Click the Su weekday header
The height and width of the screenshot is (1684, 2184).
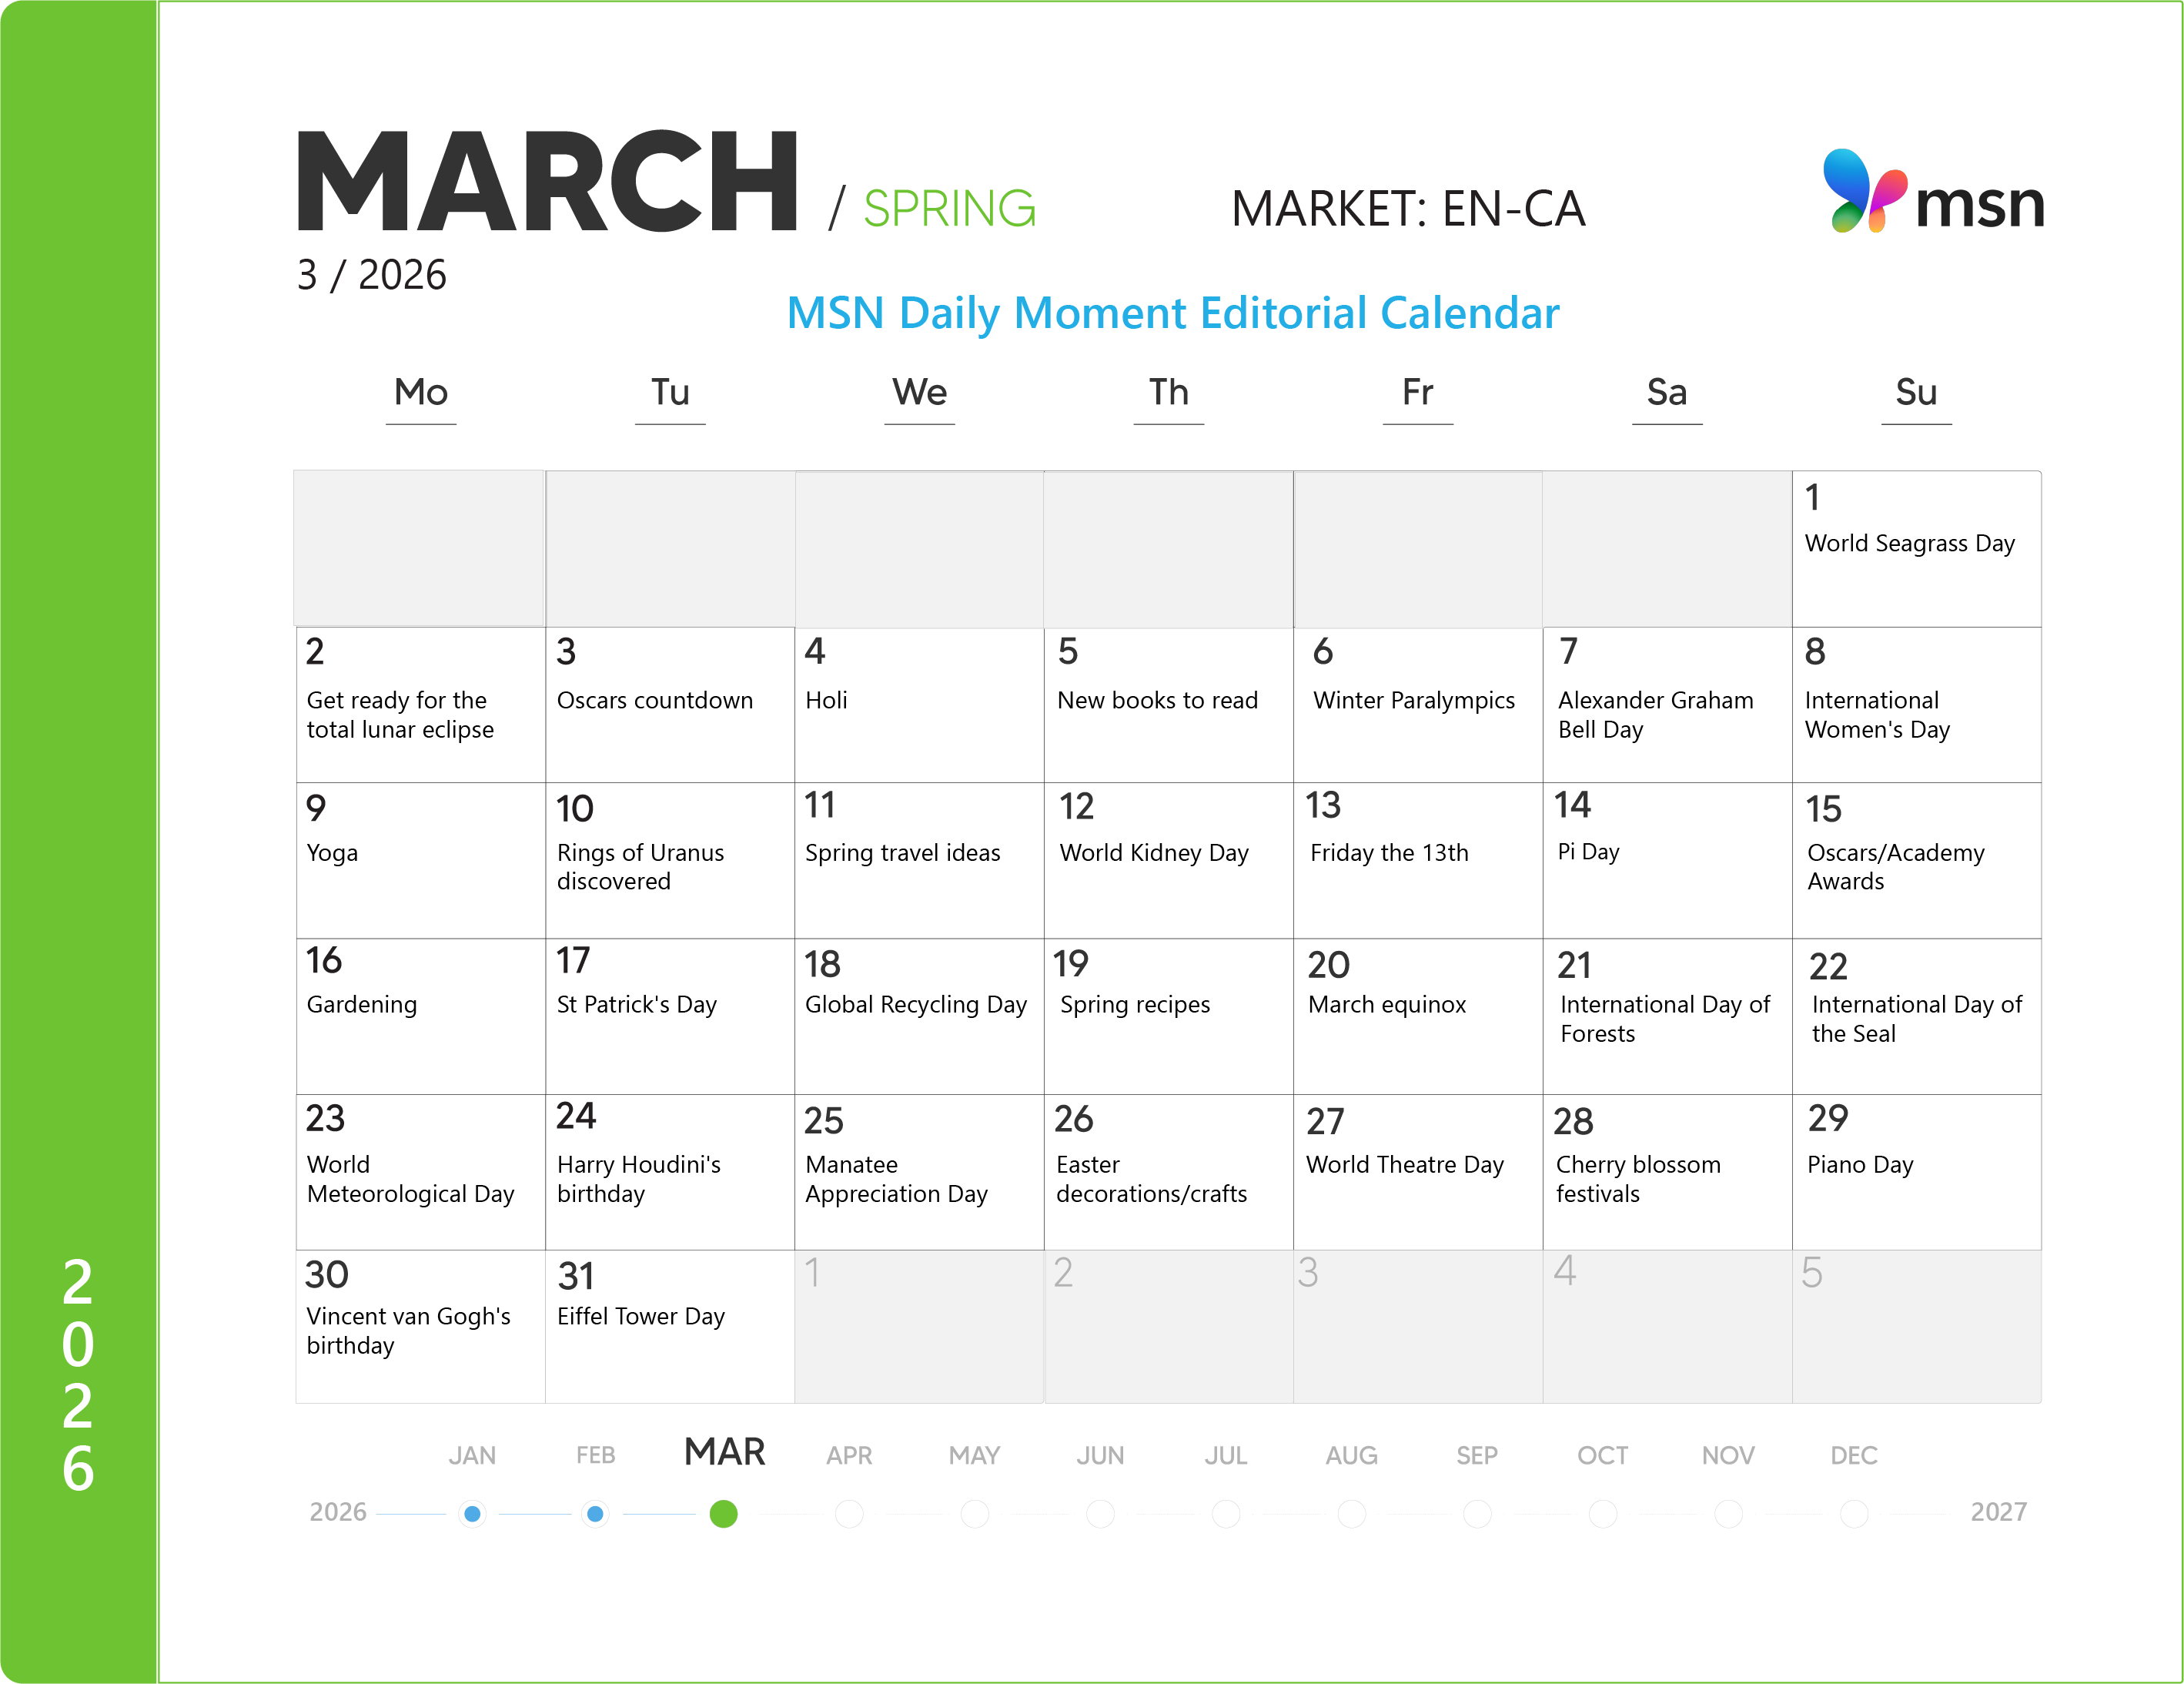1915,392
